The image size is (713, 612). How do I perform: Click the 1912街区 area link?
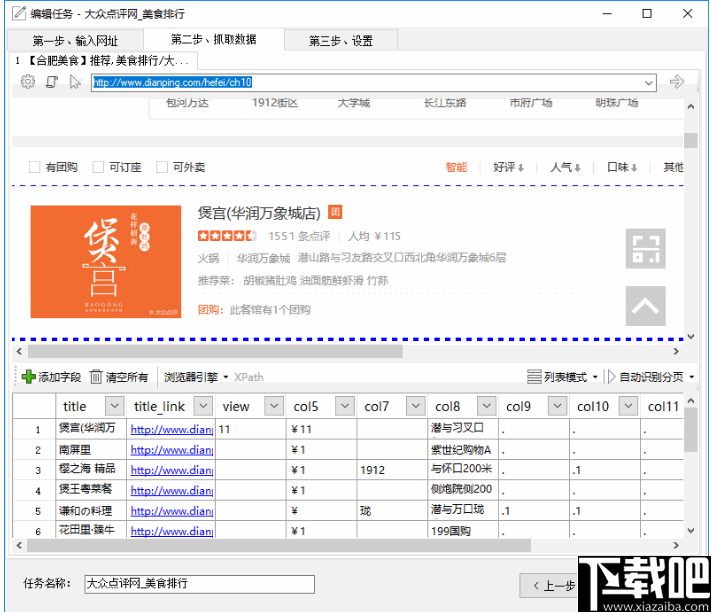point(275,103)
